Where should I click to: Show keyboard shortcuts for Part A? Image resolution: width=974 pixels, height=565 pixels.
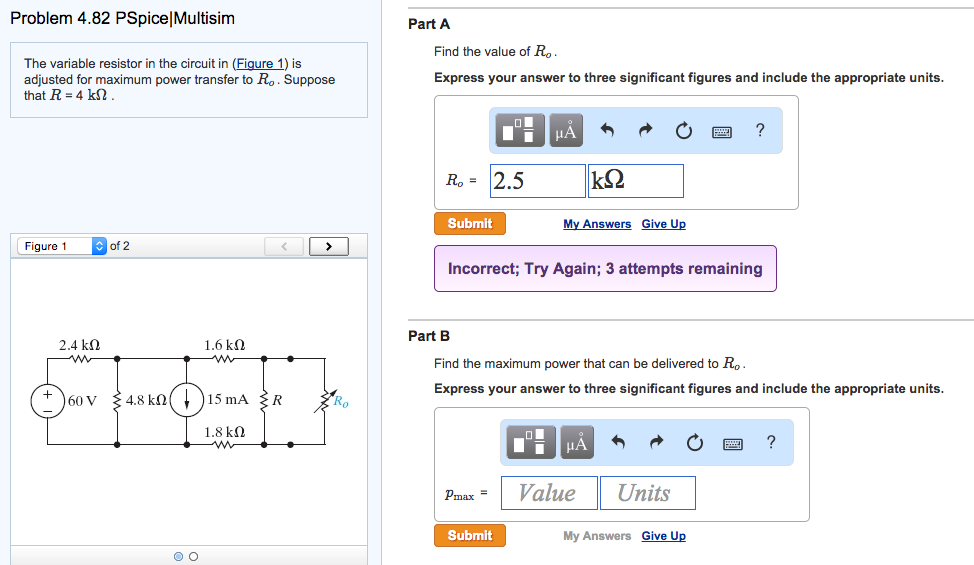(x=721, y=132)
